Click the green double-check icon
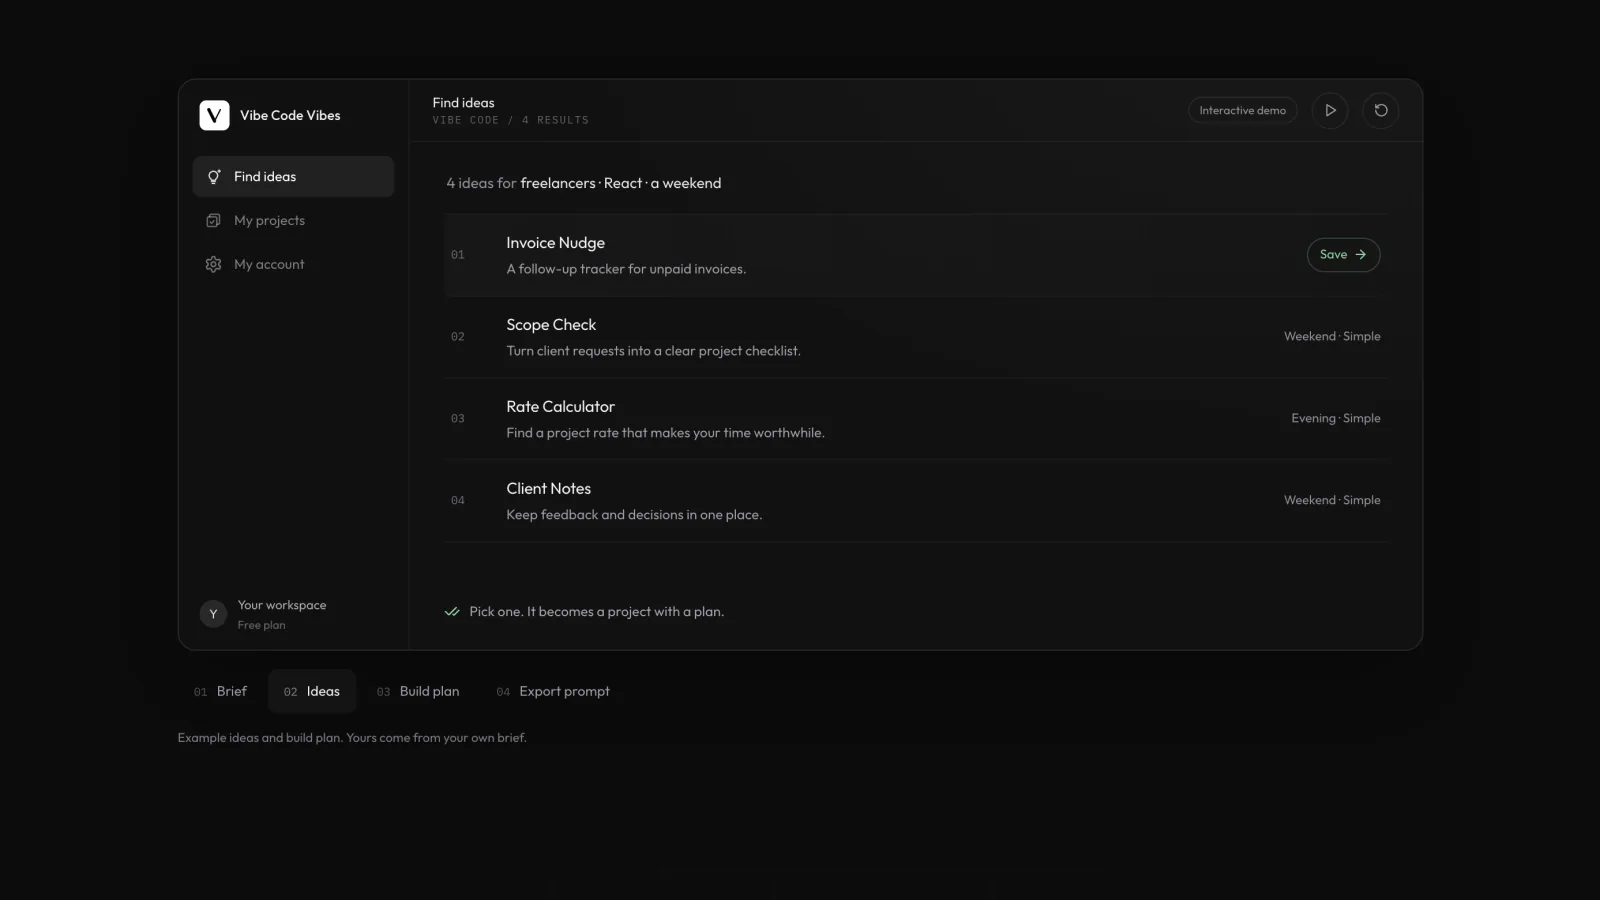 tap(452, 612)
